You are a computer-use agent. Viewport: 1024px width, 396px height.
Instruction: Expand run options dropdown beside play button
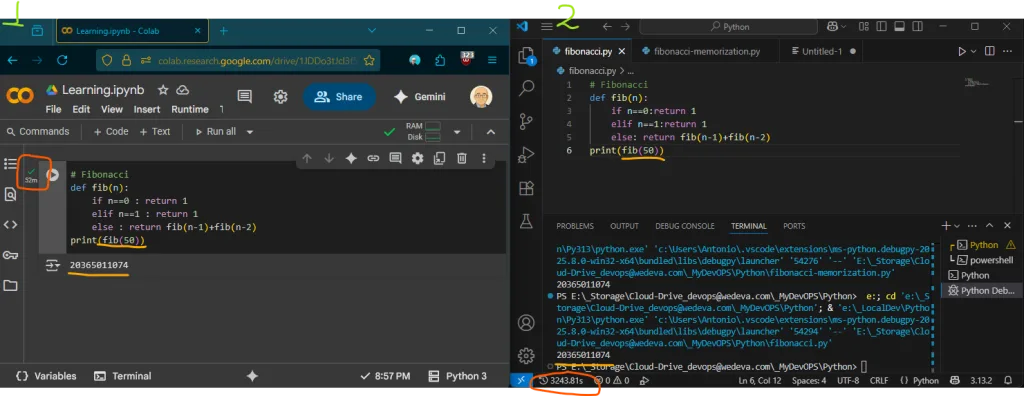[x=974, y=51]
